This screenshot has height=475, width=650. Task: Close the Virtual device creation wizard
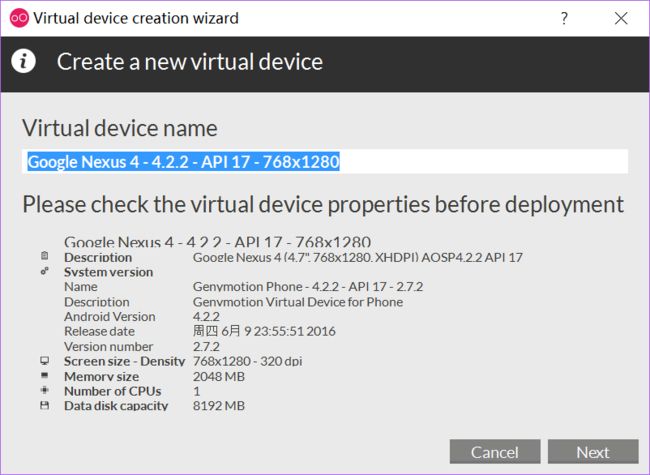pos(621,18)
